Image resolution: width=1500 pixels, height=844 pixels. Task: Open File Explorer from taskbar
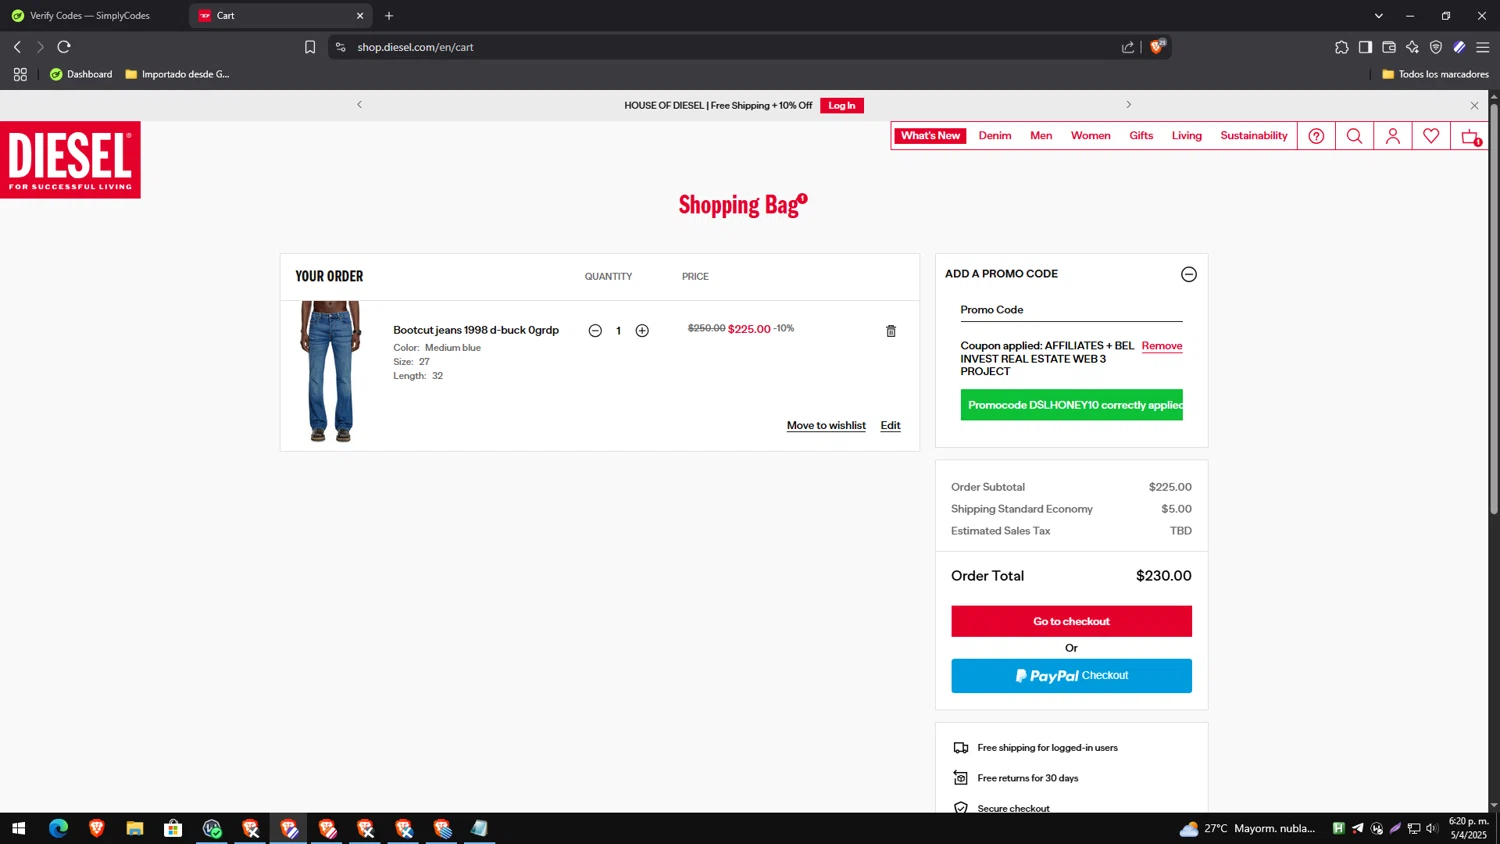click(x=135, y=828)
